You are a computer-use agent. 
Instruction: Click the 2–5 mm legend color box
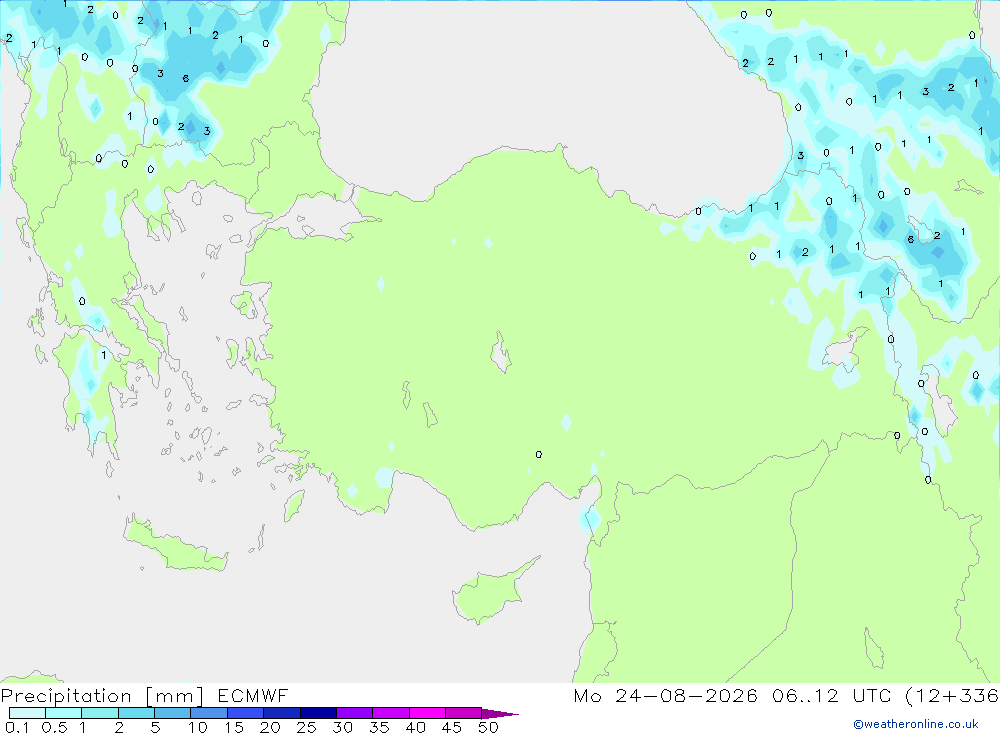[136, 713]
